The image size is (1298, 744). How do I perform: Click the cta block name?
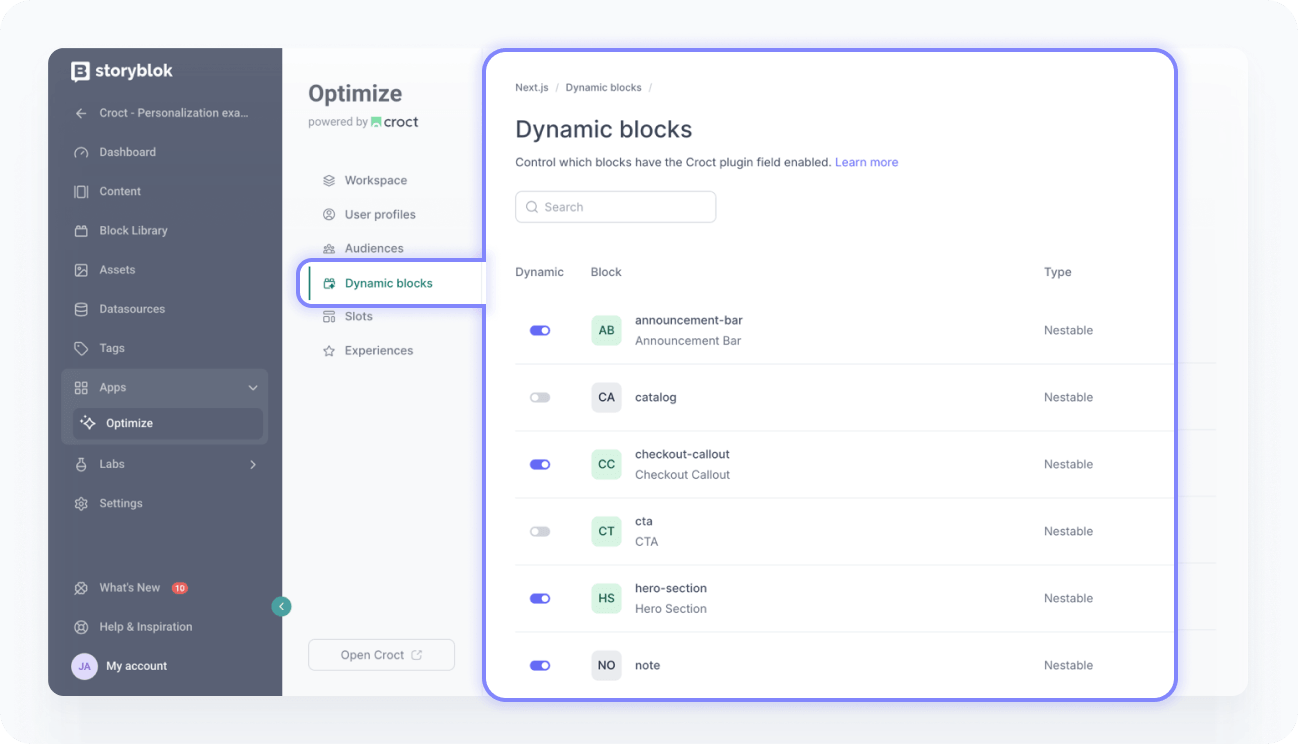[644, 521]
